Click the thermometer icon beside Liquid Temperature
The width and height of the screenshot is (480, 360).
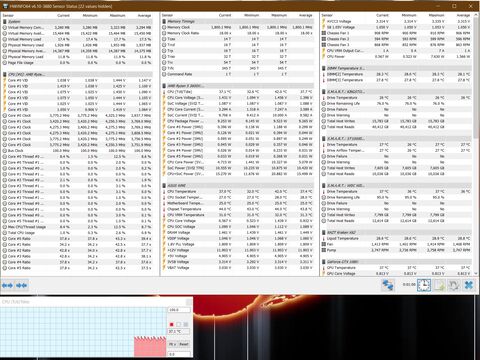(x=324, y=238)
